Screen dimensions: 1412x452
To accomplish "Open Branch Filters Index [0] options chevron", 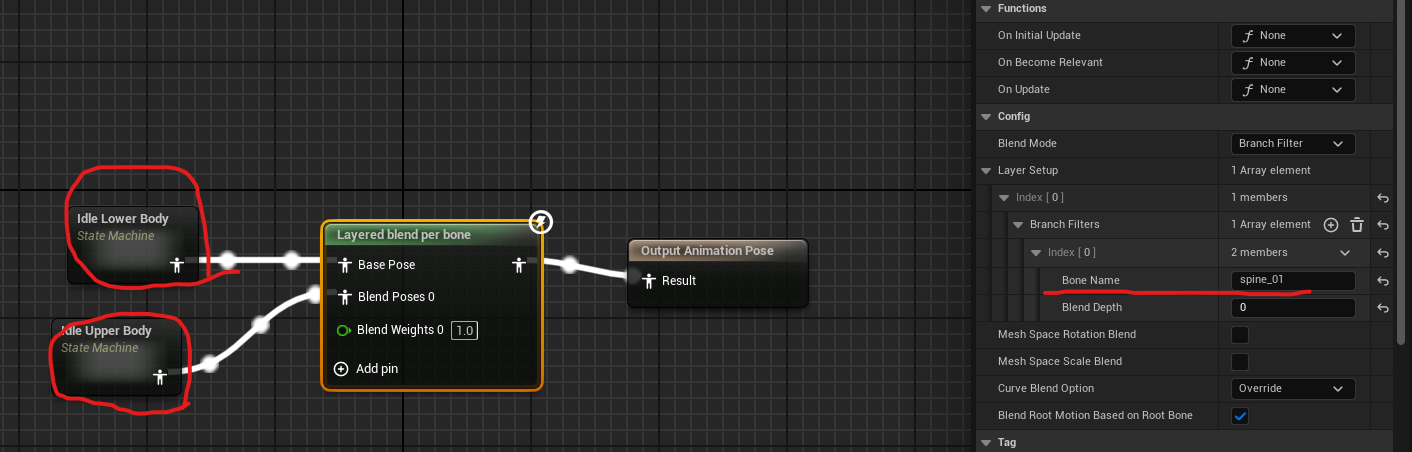I will 1345,253.
